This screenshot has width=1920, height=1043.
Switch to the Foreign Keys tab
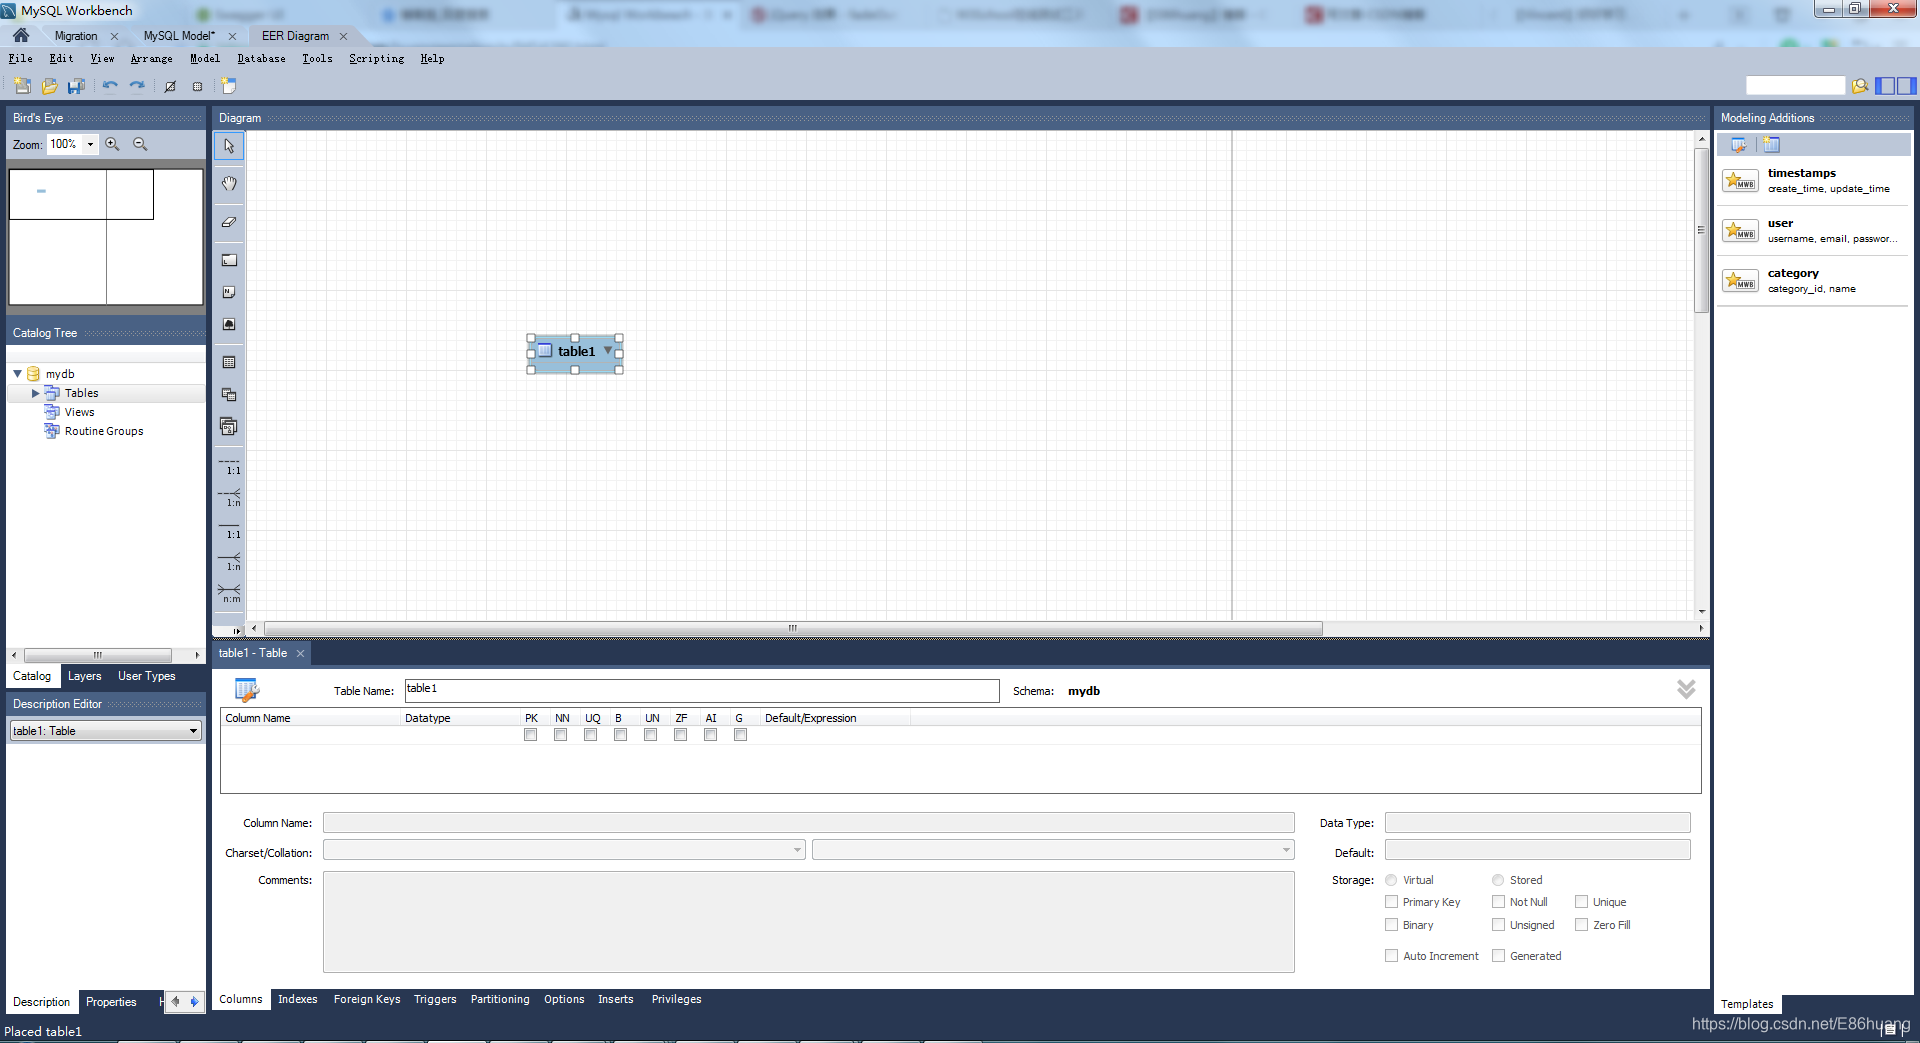coord(367,999)
